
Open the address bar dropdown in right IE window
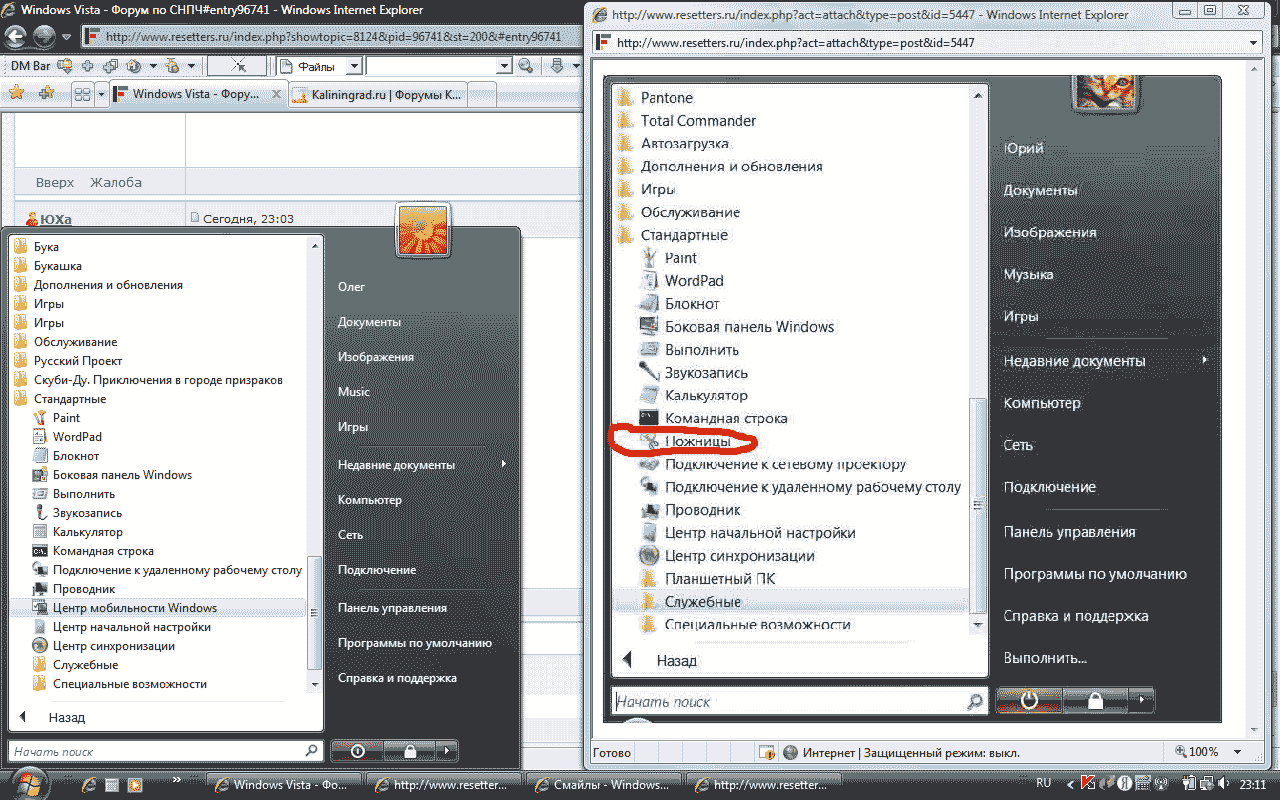[1253, 43]
